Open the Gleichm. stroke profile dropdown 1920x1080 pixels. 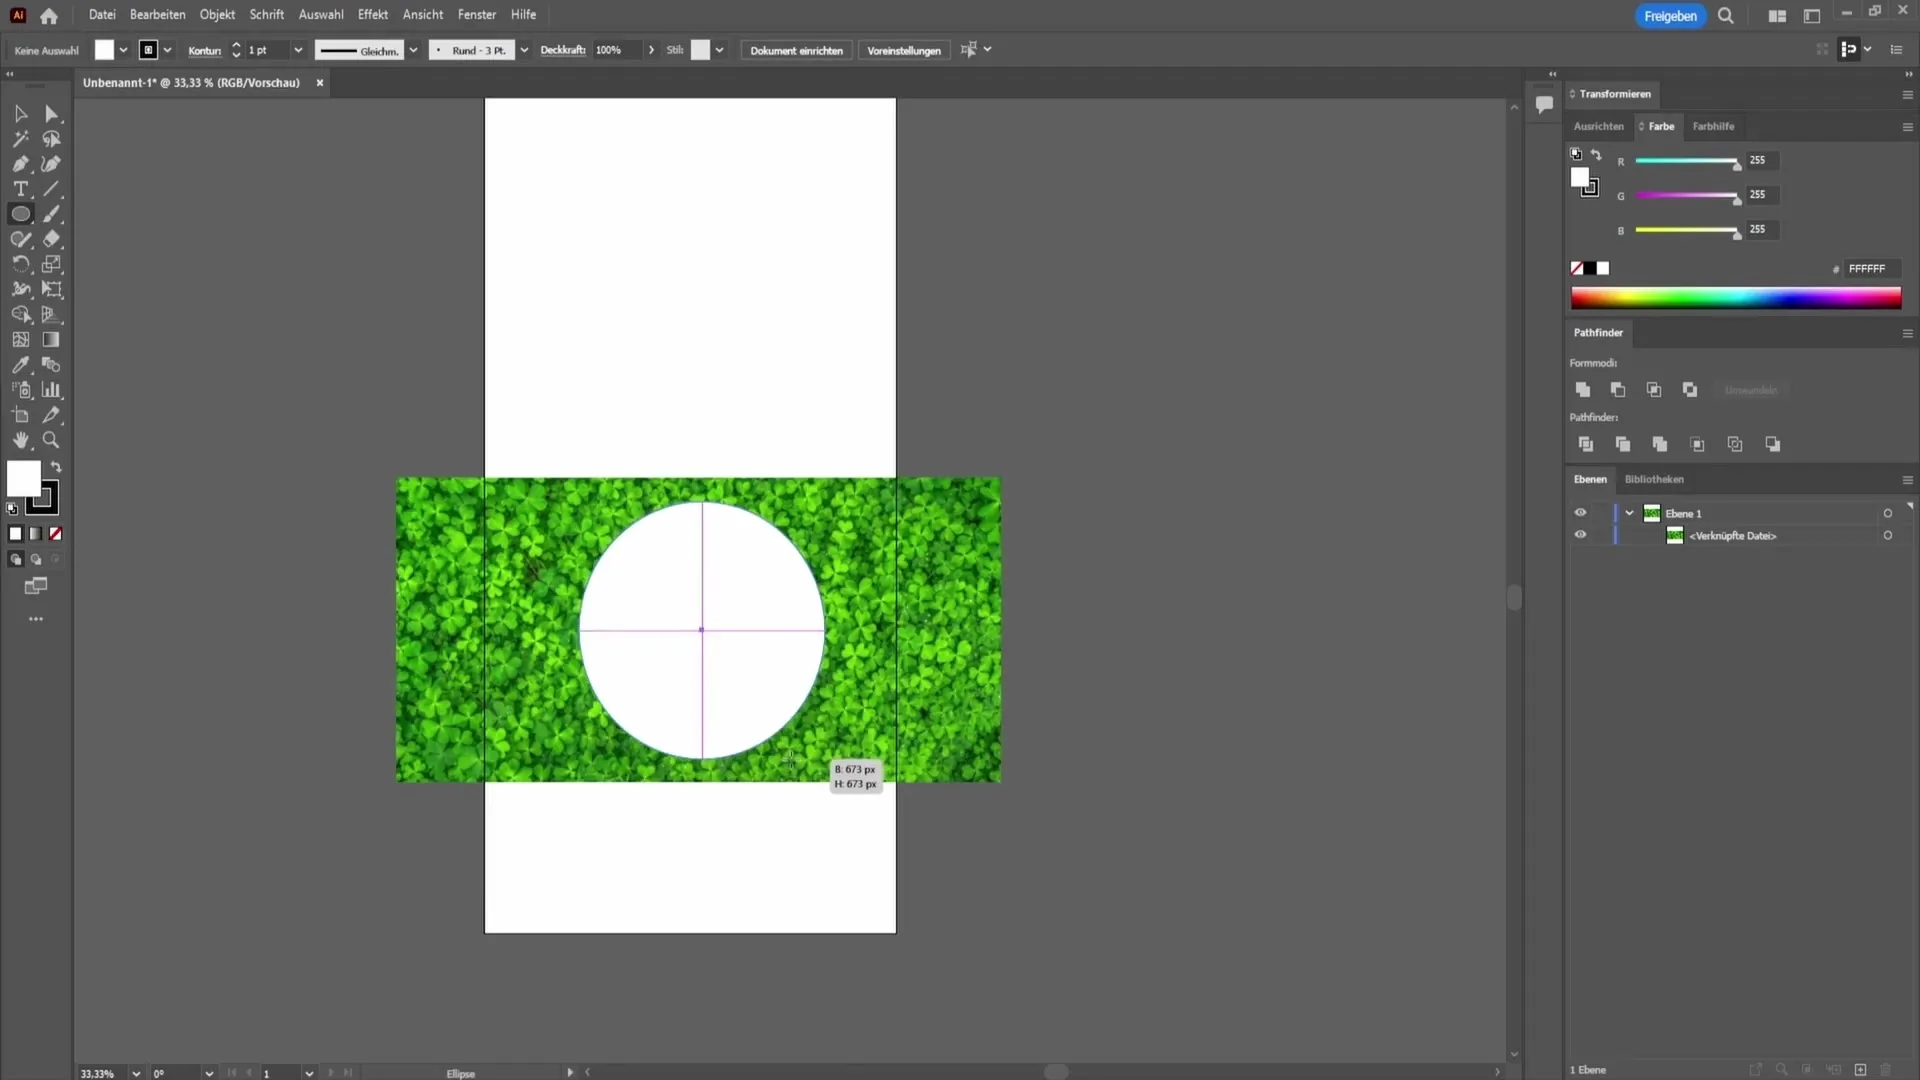click(x=413, y=50)
